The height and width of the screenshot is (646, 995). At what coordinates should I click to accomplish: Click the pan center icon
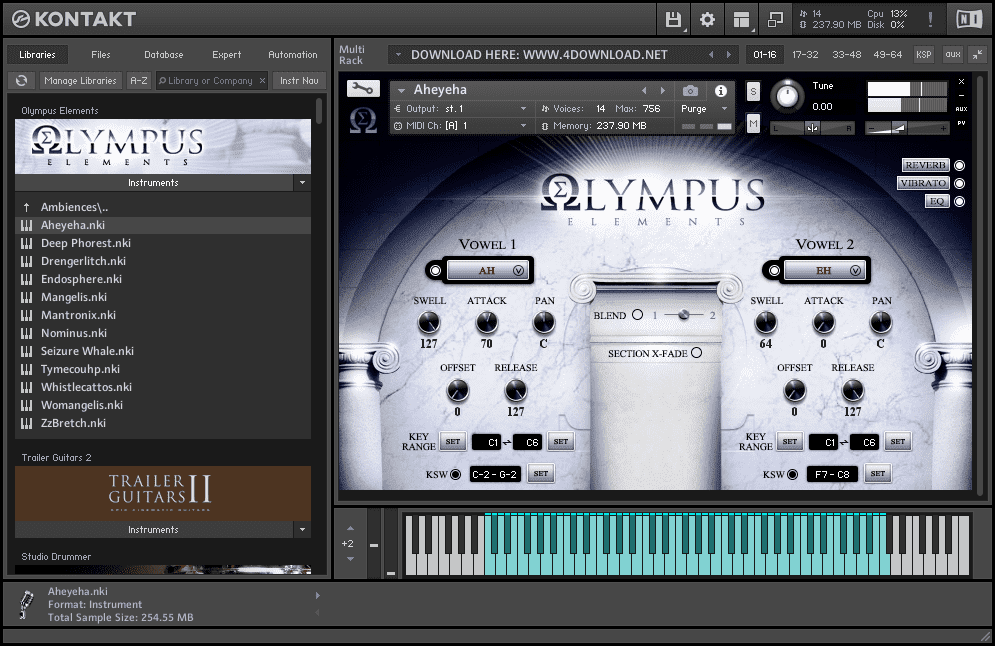[812, 128]
